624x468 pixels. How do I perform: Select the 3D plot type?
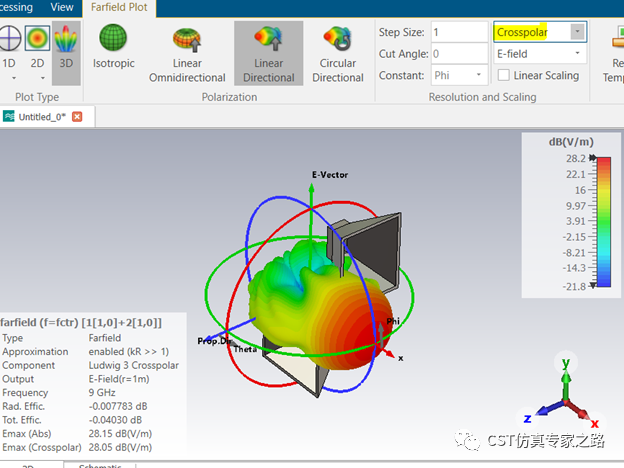(x=65, y=50)
